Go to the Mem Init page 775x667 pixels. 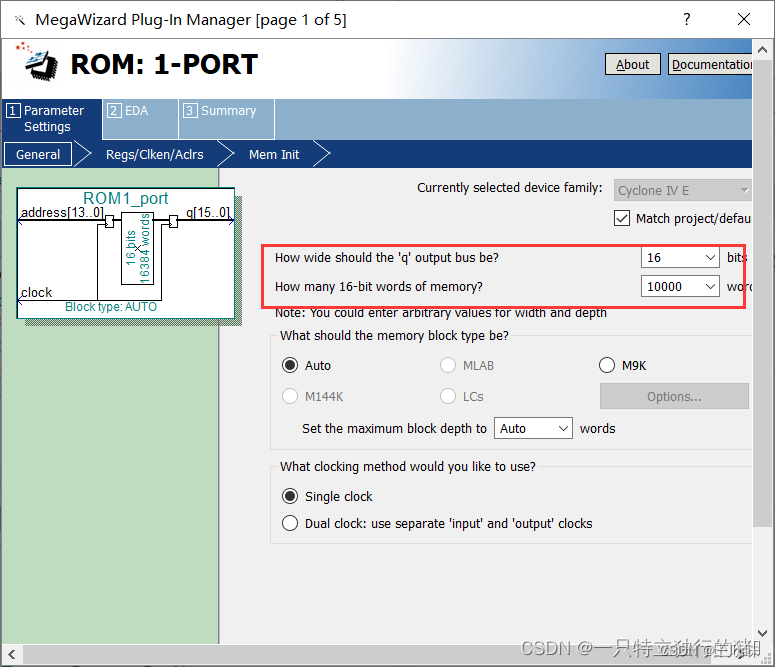click(x=274, y=154)
